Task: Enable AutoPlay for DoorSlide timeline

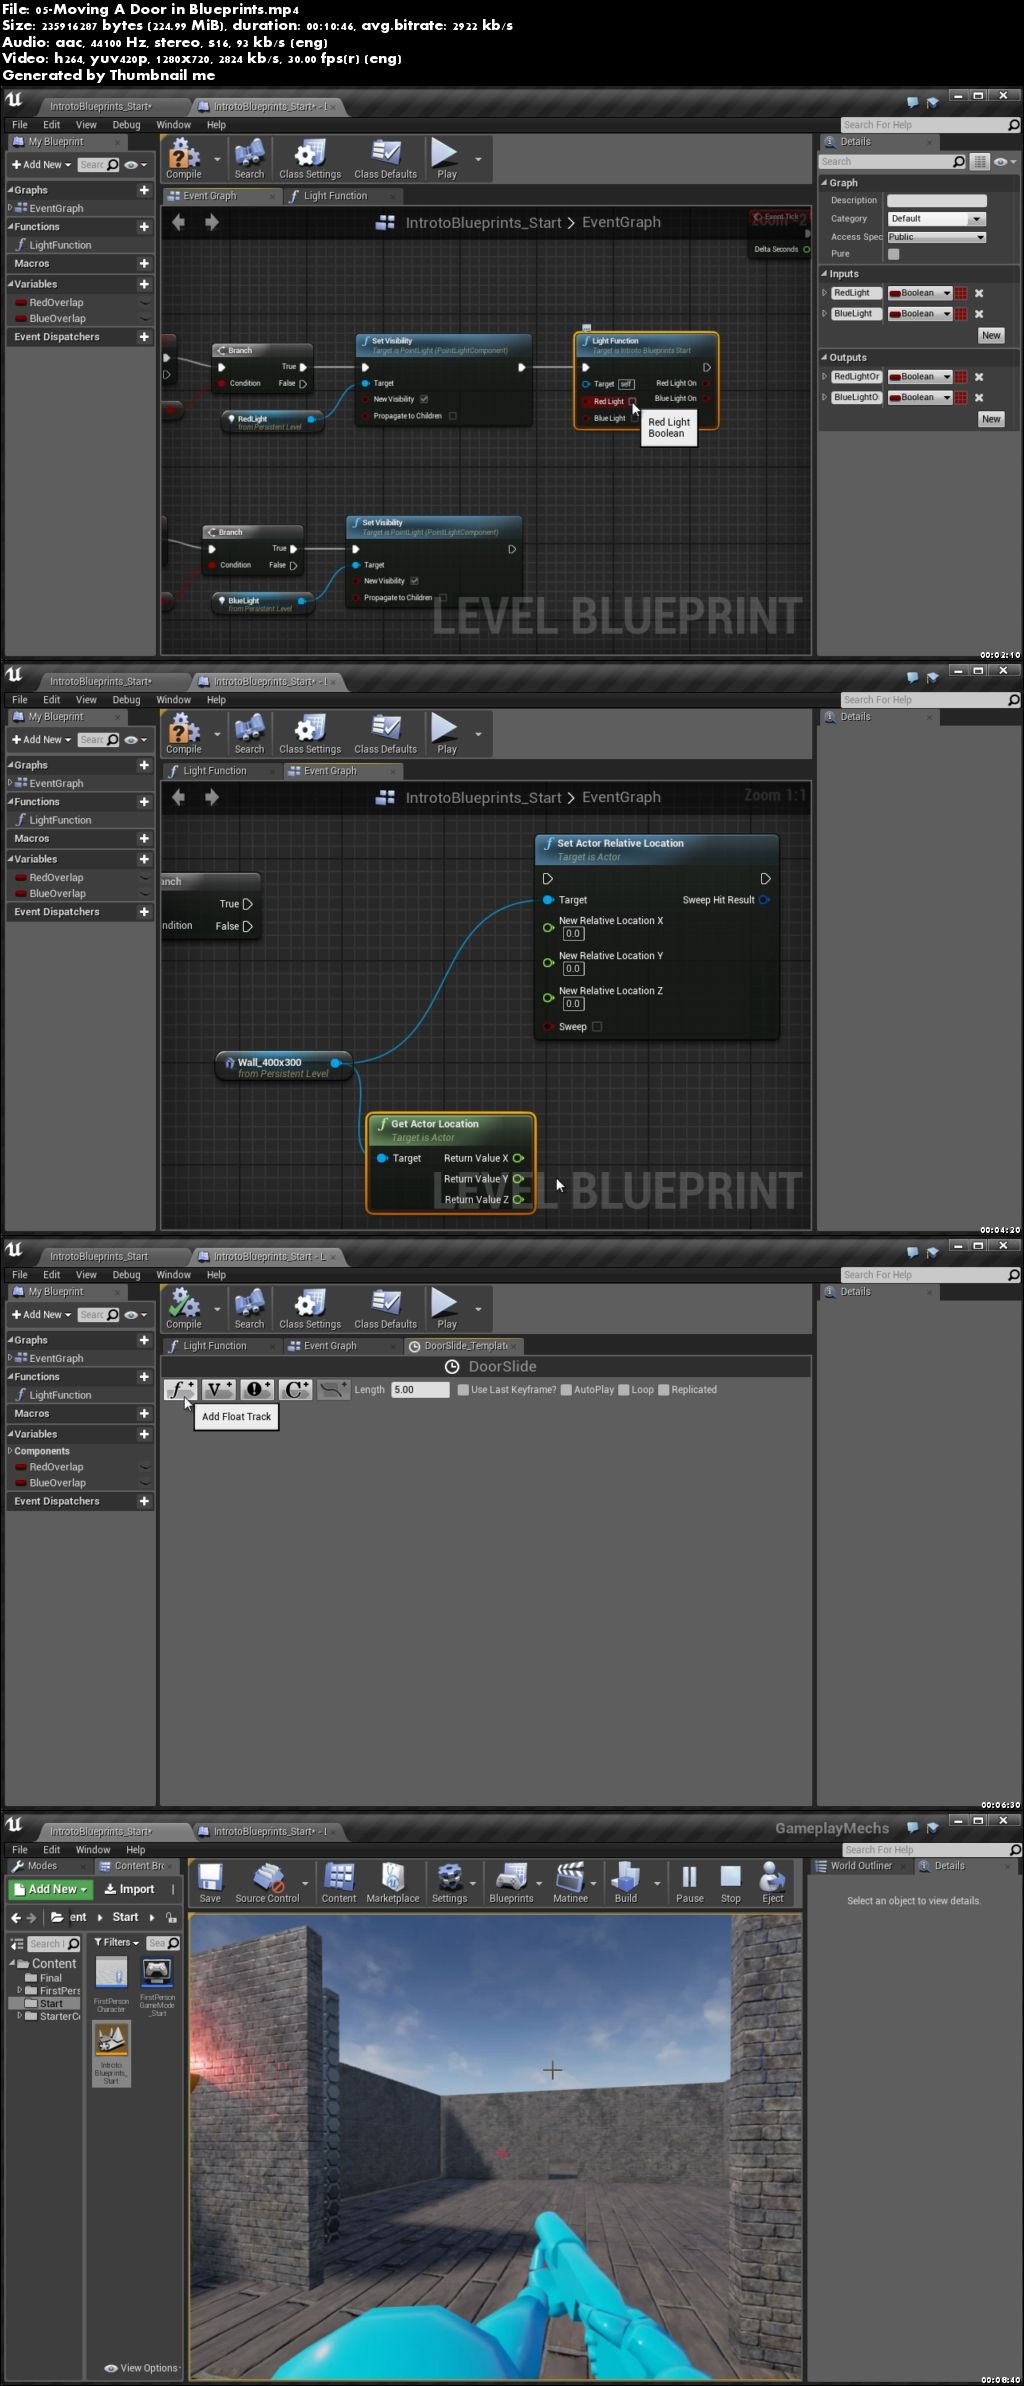Action: 566,1390
